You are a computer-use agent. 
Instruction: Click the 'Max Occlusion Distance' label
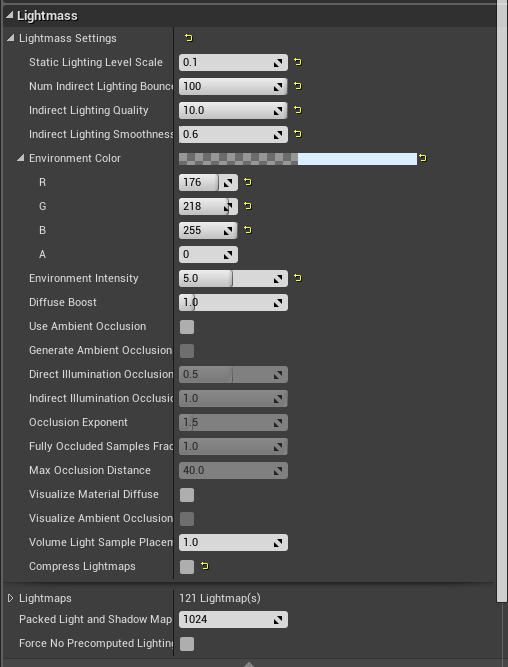click(x=90, y=470)
